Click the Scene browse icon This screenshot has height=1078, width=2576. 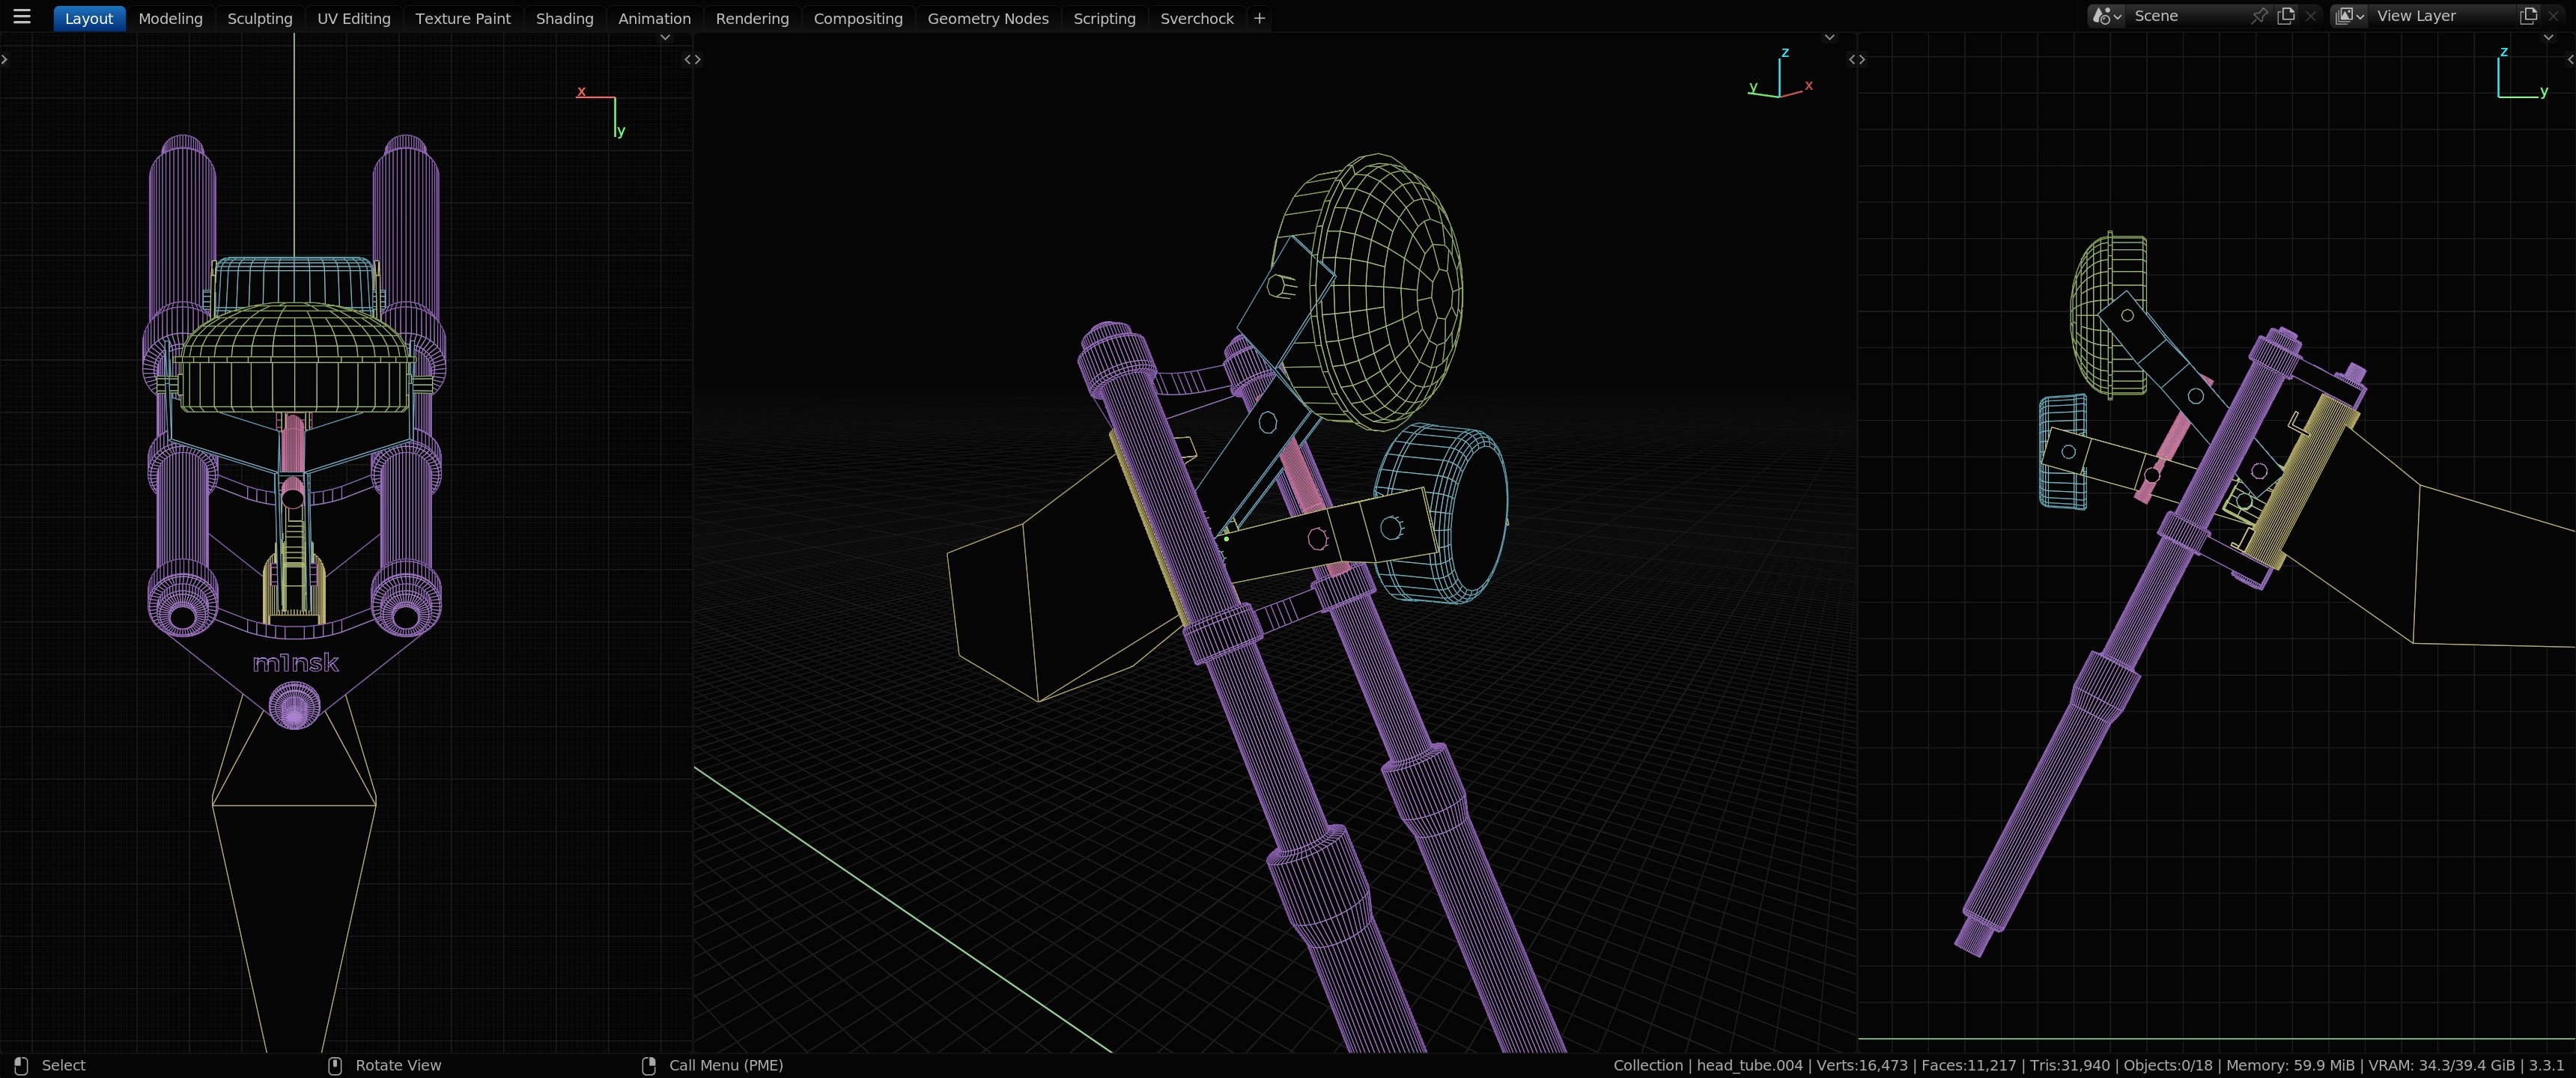(2106, 16)
